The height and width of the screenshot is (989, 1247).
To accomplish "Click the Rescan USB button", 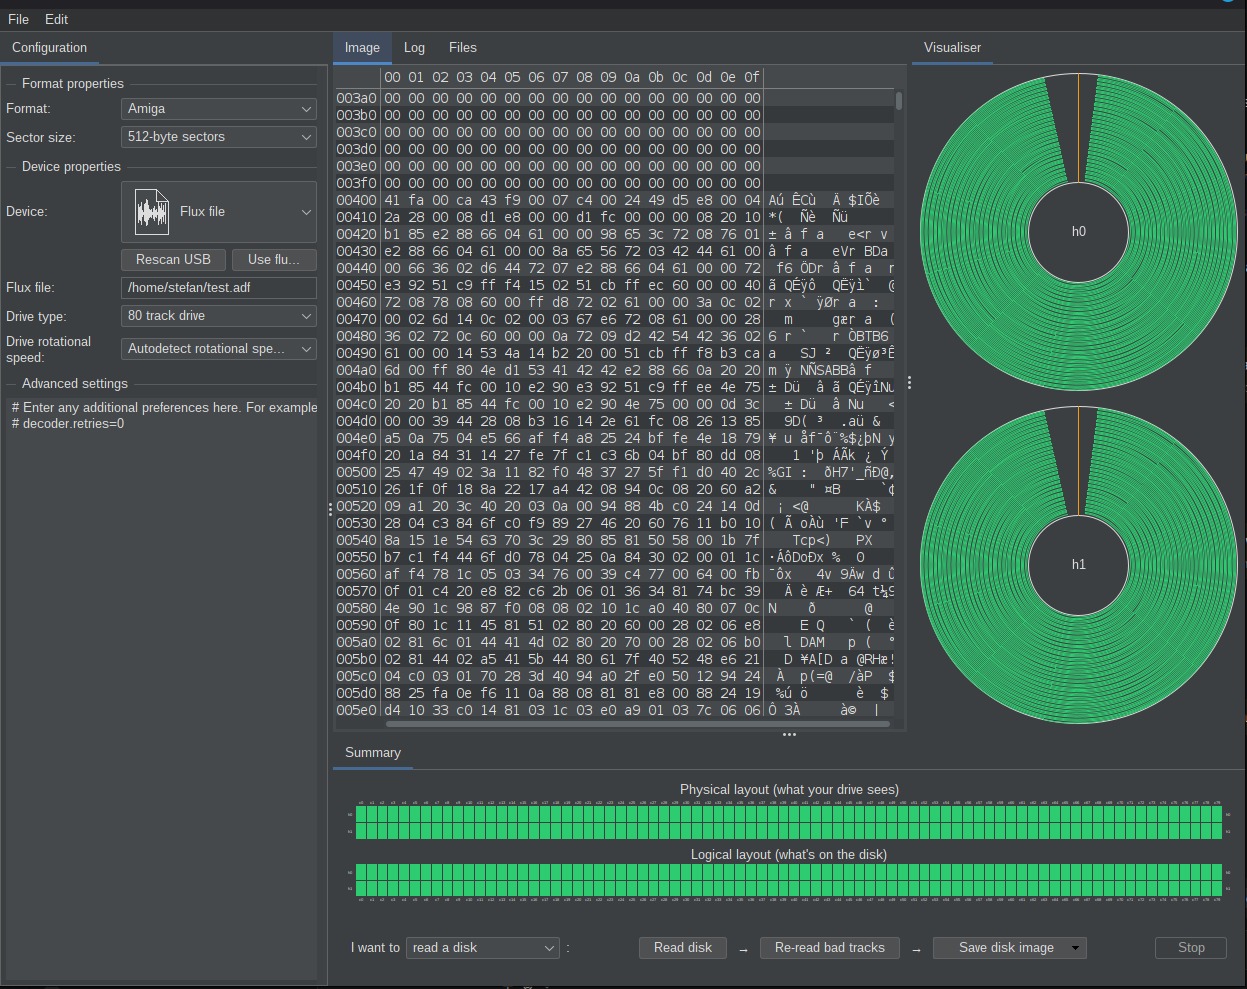I will point(173,259).
